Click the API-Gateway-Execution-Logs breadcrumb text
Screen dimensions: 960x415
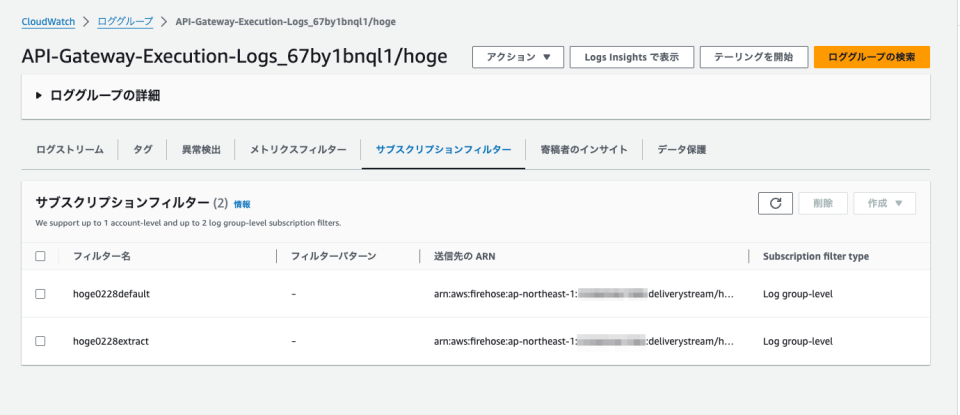[286, 21]
